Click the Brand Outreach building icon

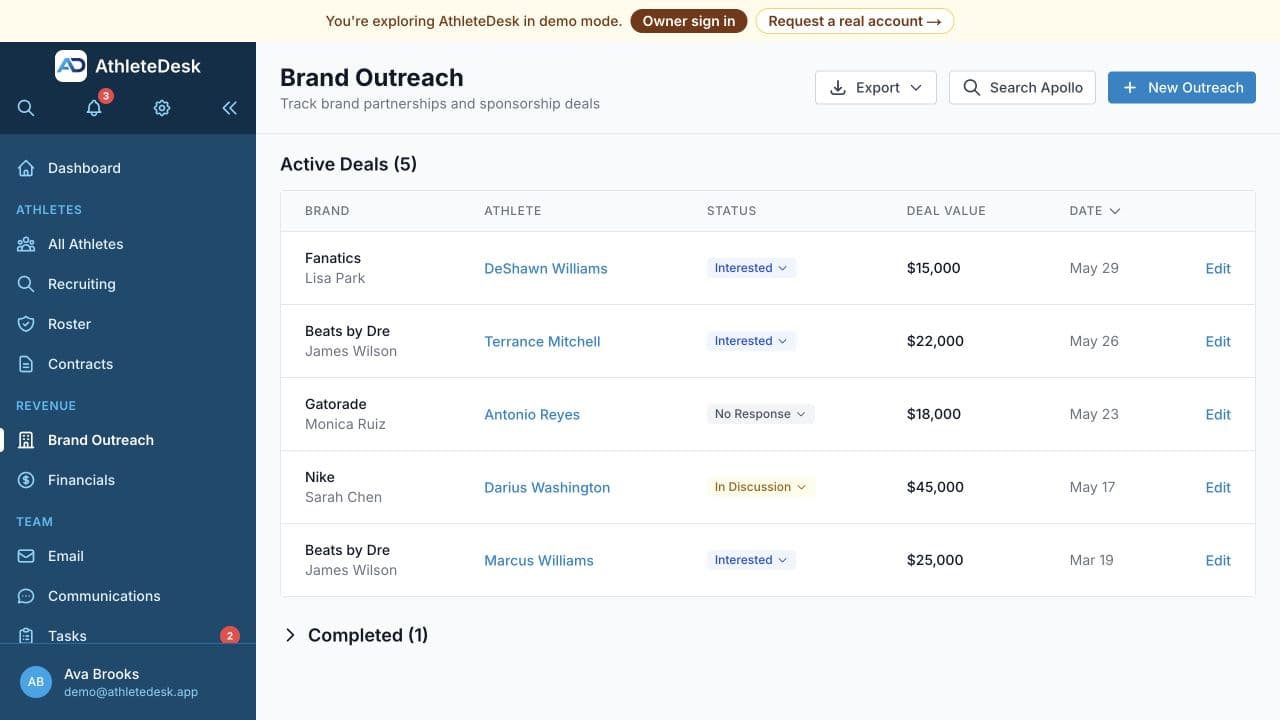26,440
